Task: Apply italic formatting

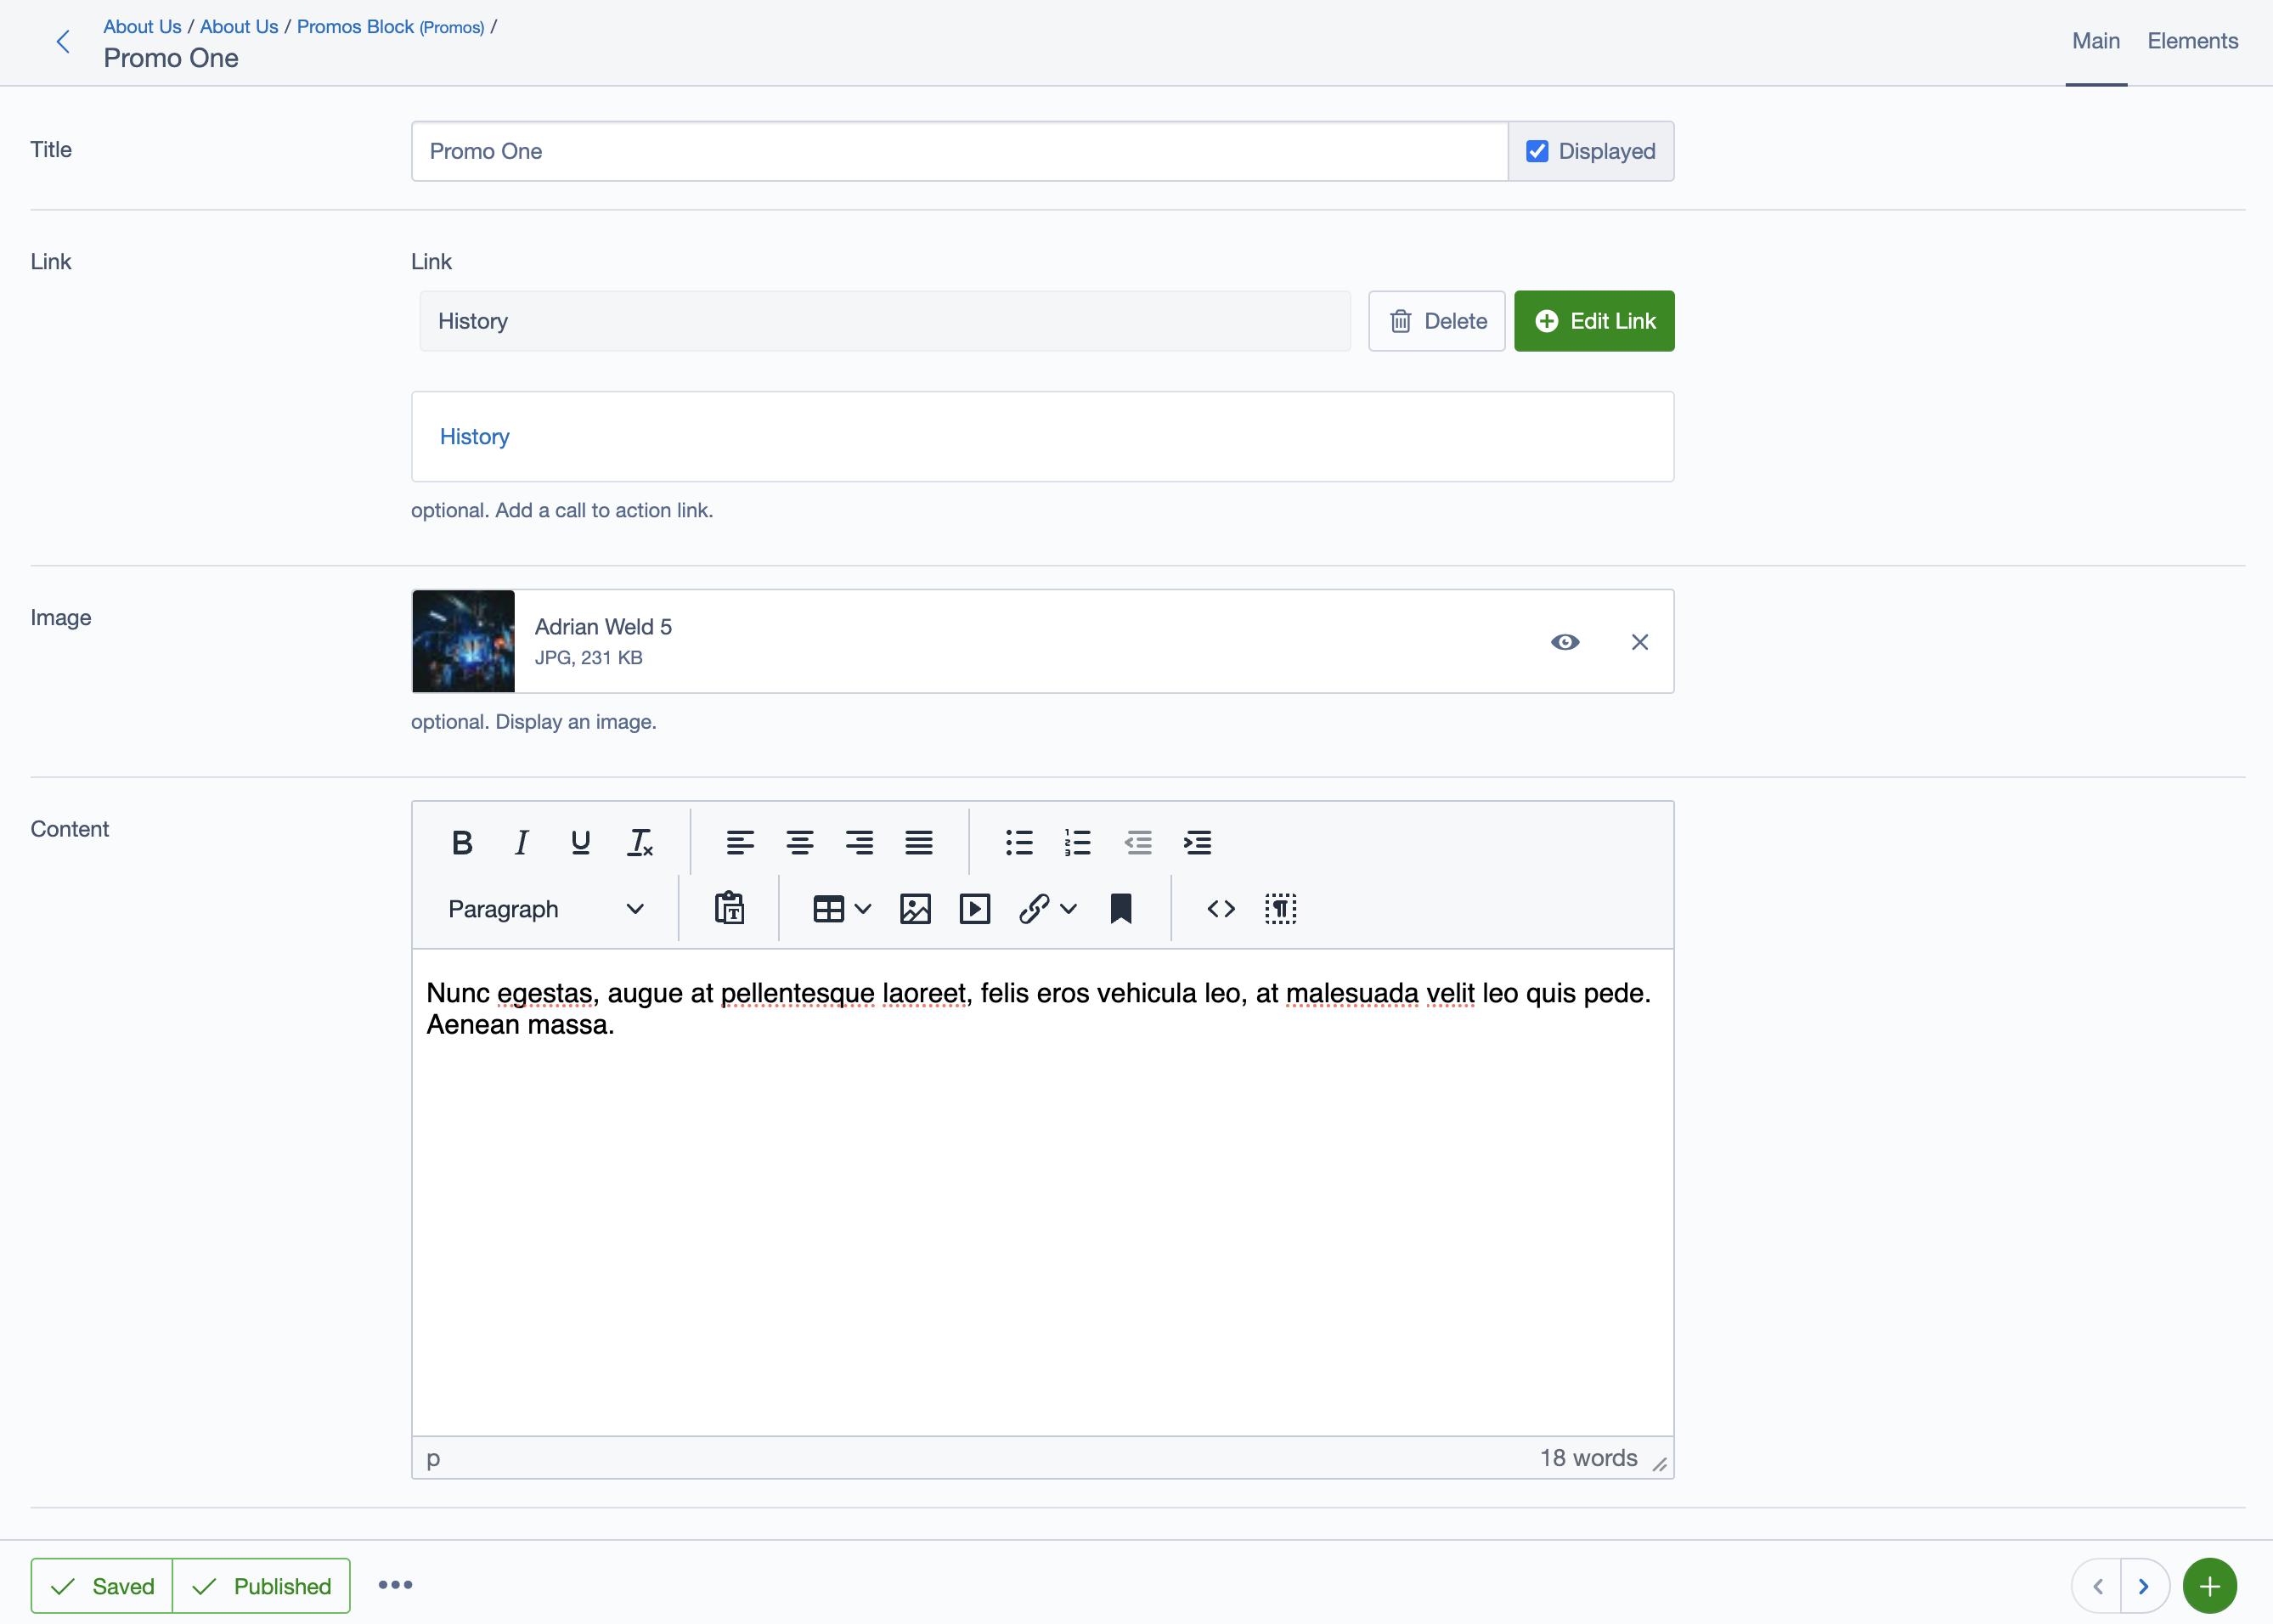Action: (x=521, y=843)
